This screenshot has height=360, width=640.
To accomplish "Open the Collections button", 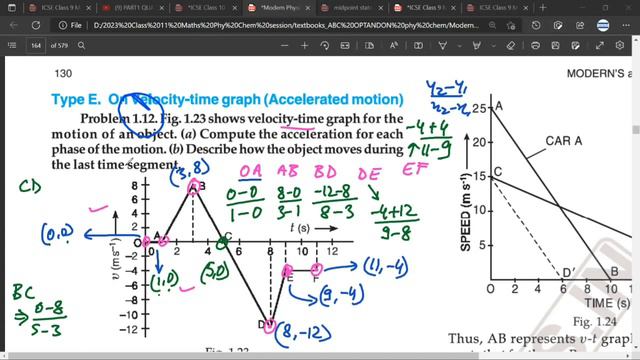I will pos(558,25).
